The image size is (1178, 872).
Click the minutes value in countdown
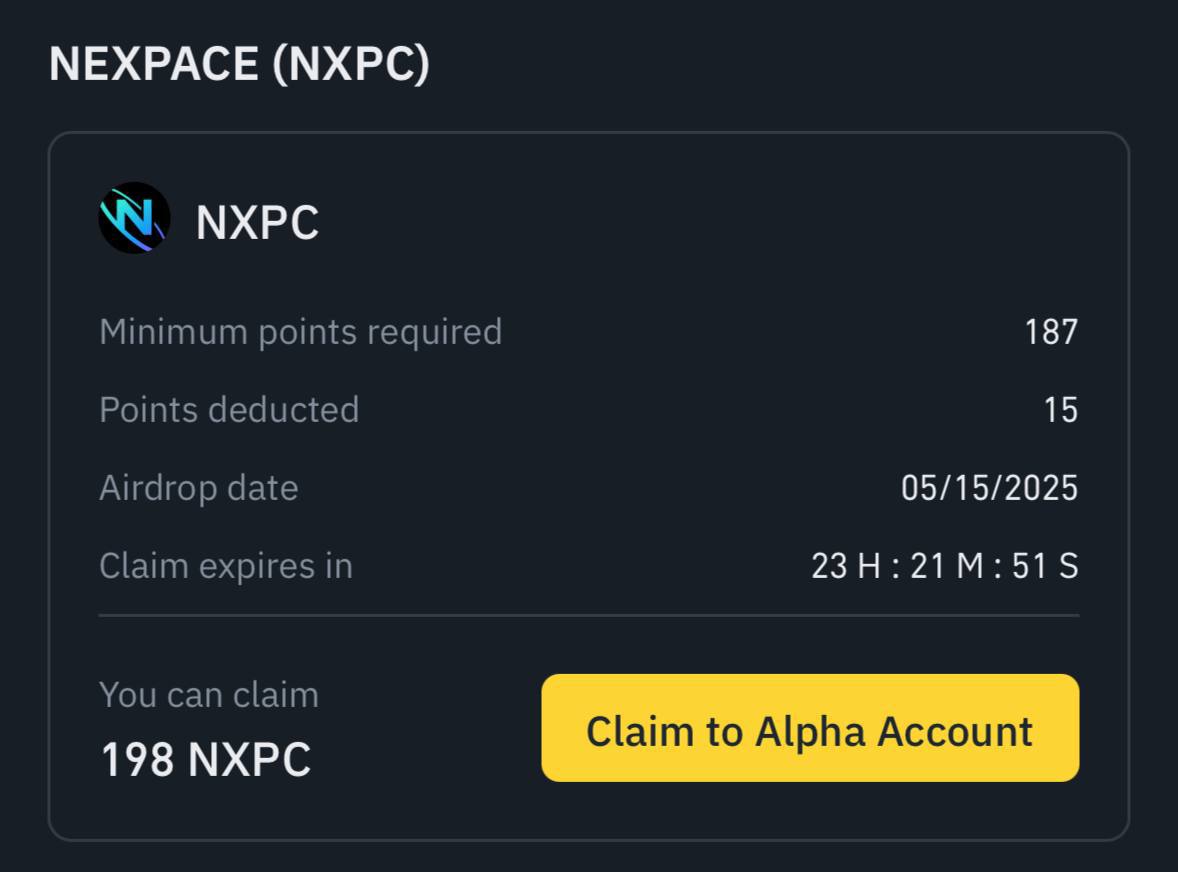[x=947, y=566]
